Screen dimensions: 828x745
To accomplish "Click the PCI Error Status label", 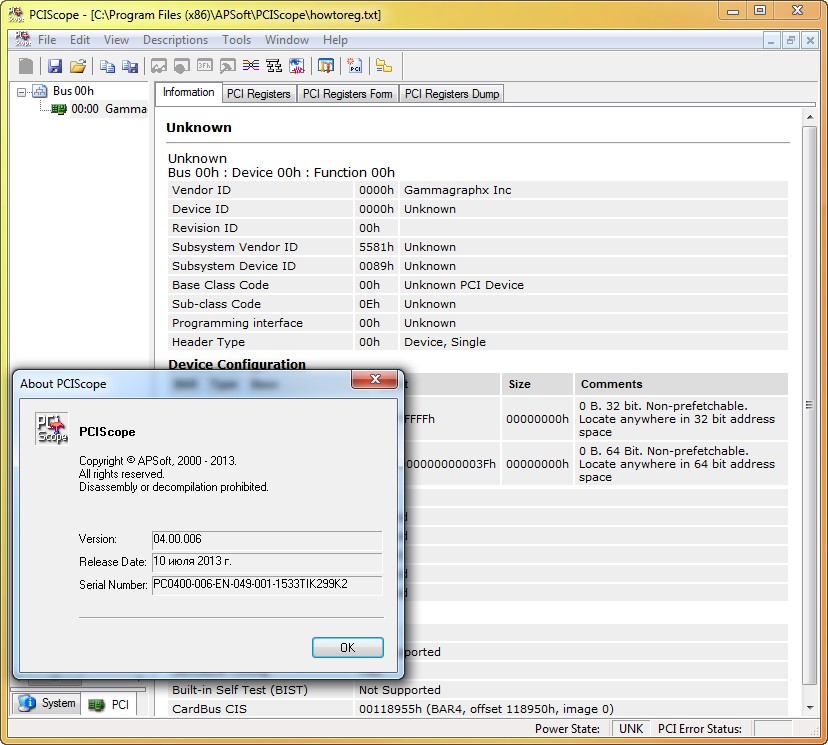I will [700, 729].
